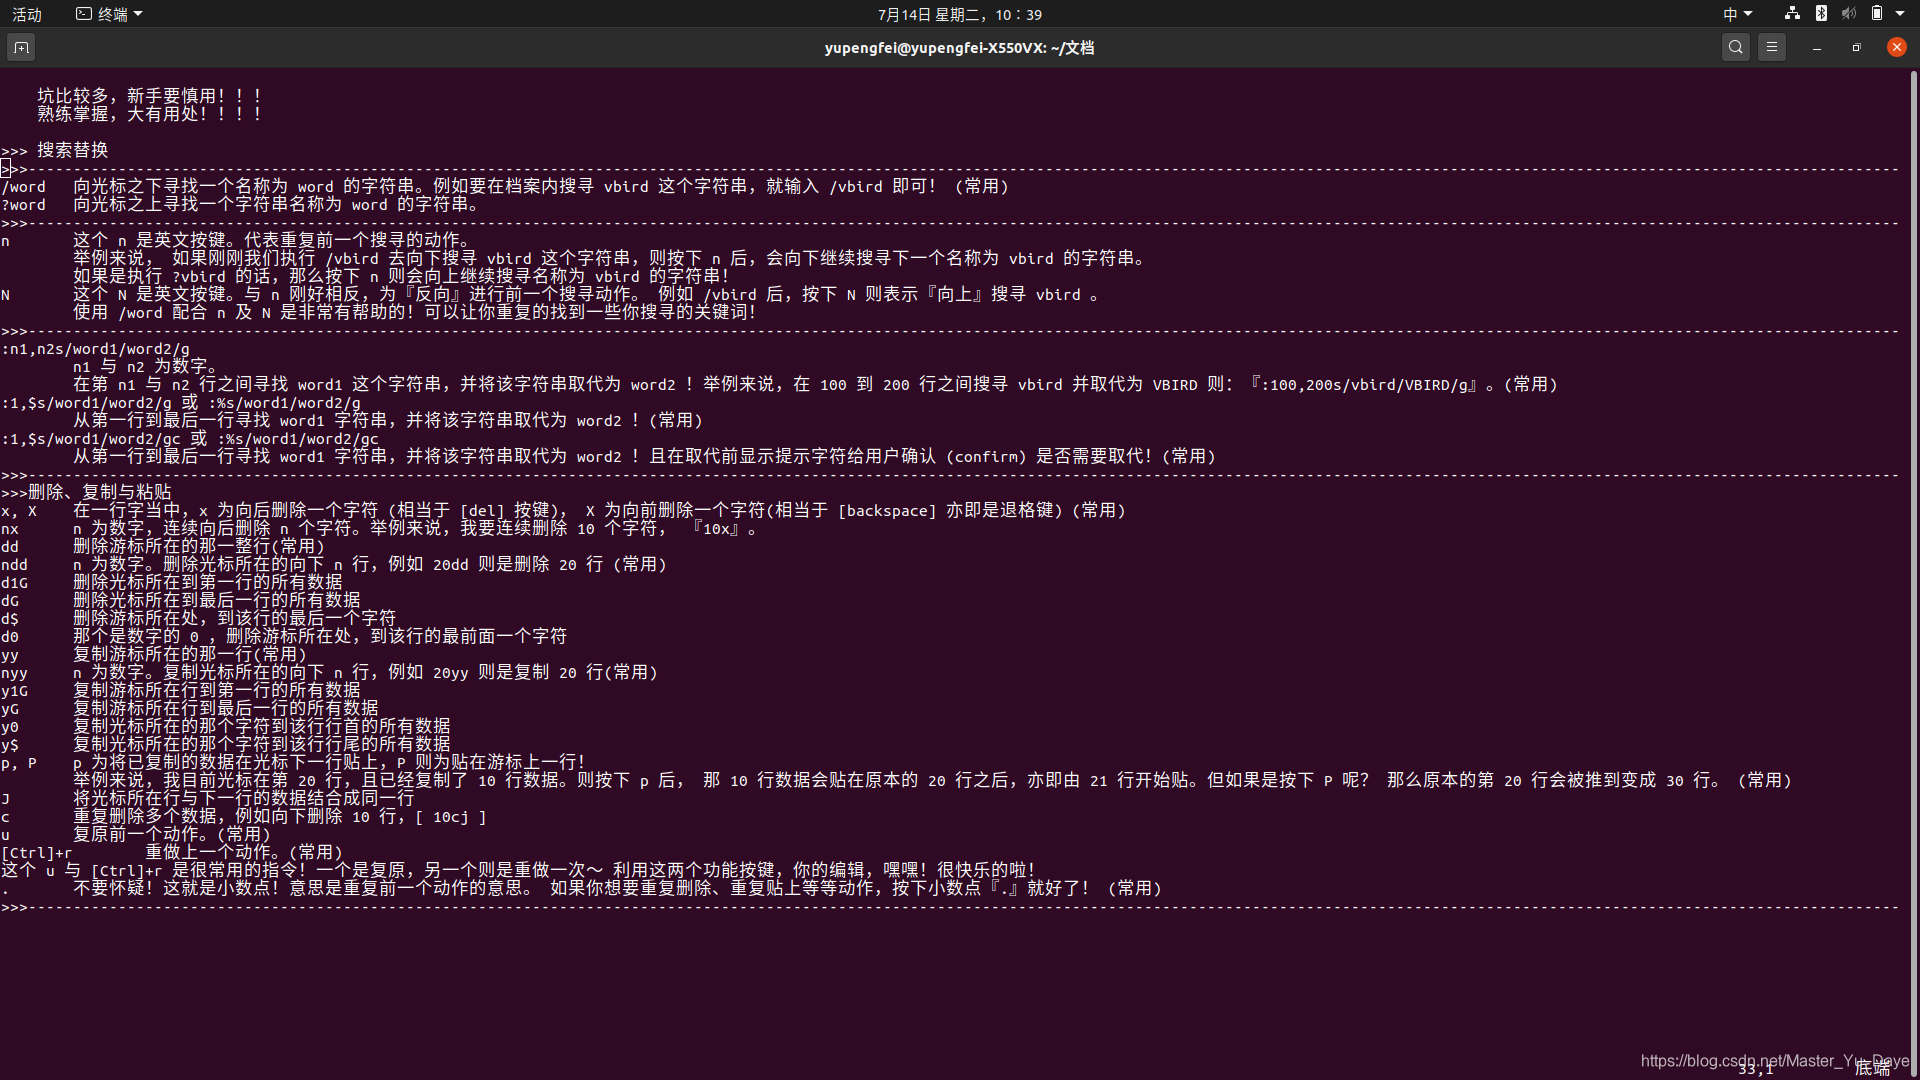Click the '>>> 搜索替换' heading line
This screenshot has height=1080, width=1920.
[x=55, y=150]
